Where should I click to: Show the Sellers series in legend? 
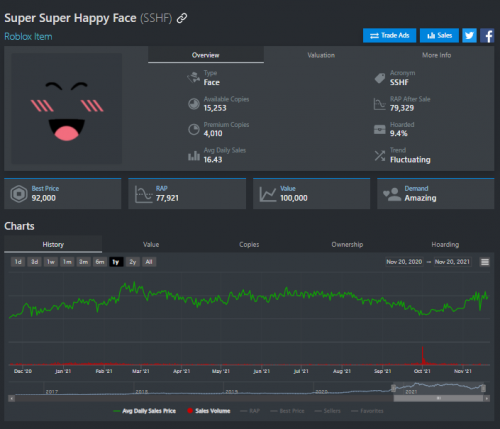[328, 411]
